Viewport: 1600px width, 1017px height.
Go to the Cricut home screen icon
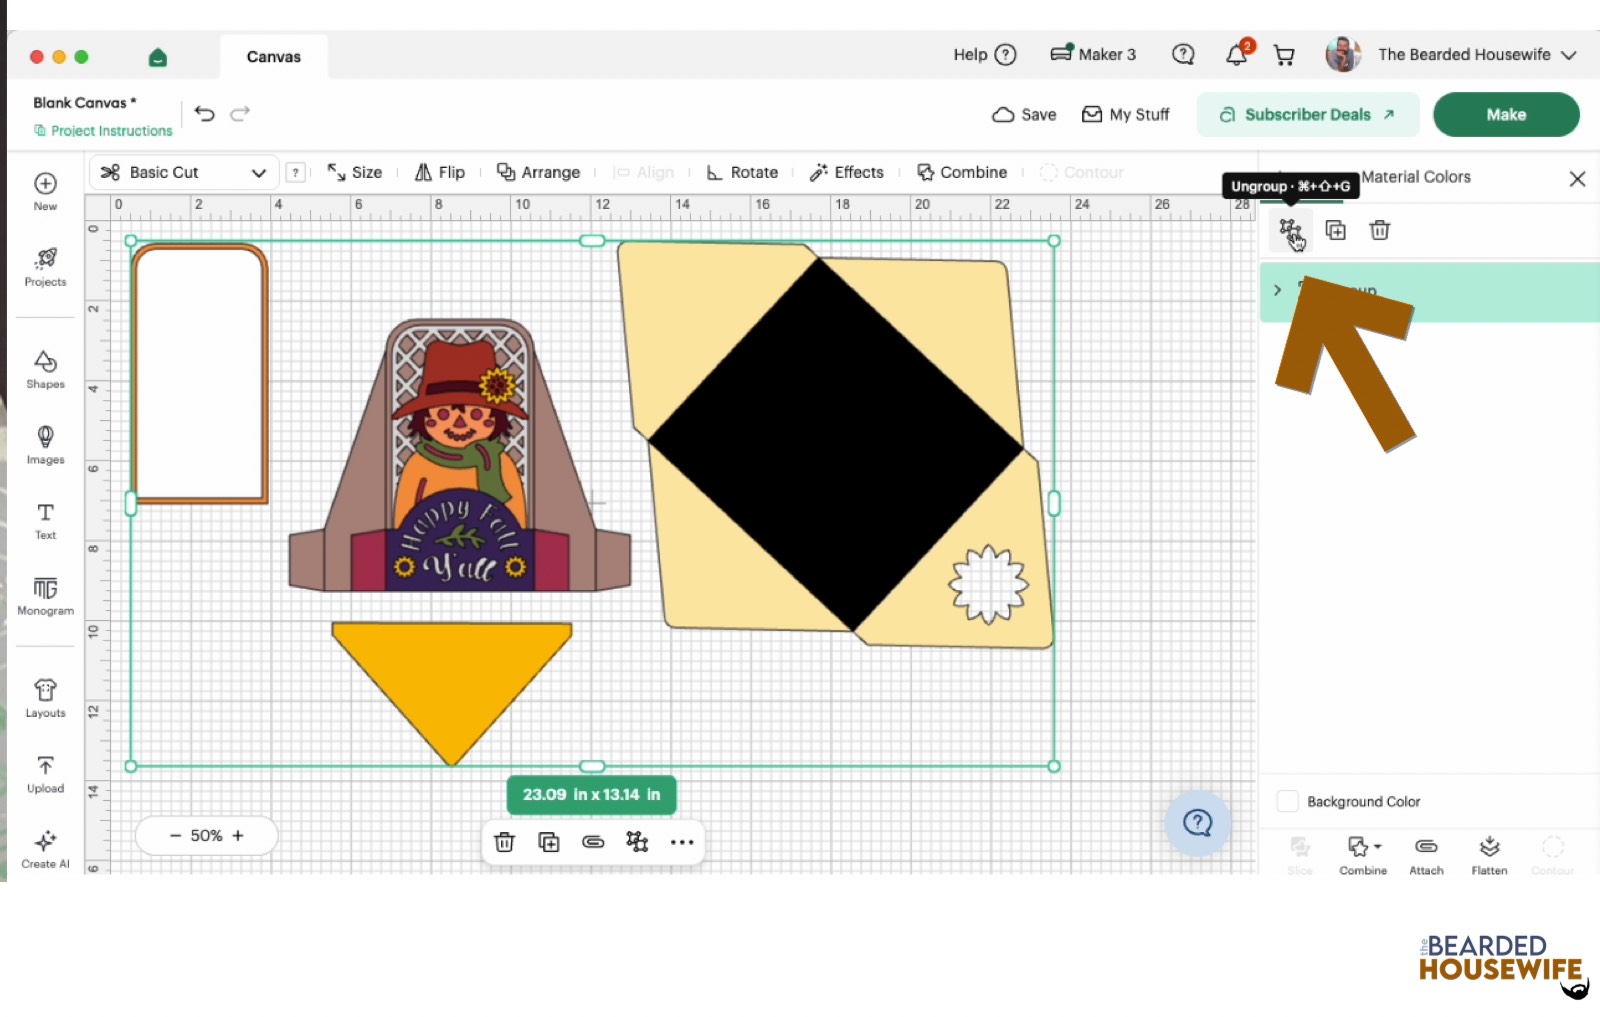coord(157,57)
